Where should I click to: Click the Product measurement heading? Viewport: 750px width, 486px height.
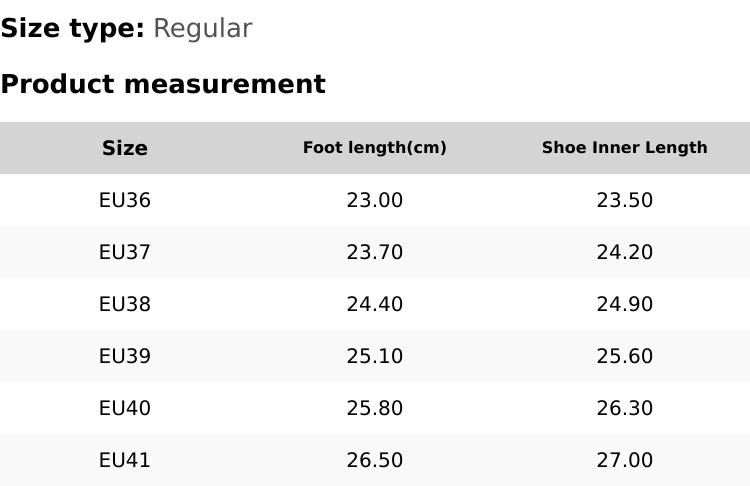click(163, 84)
